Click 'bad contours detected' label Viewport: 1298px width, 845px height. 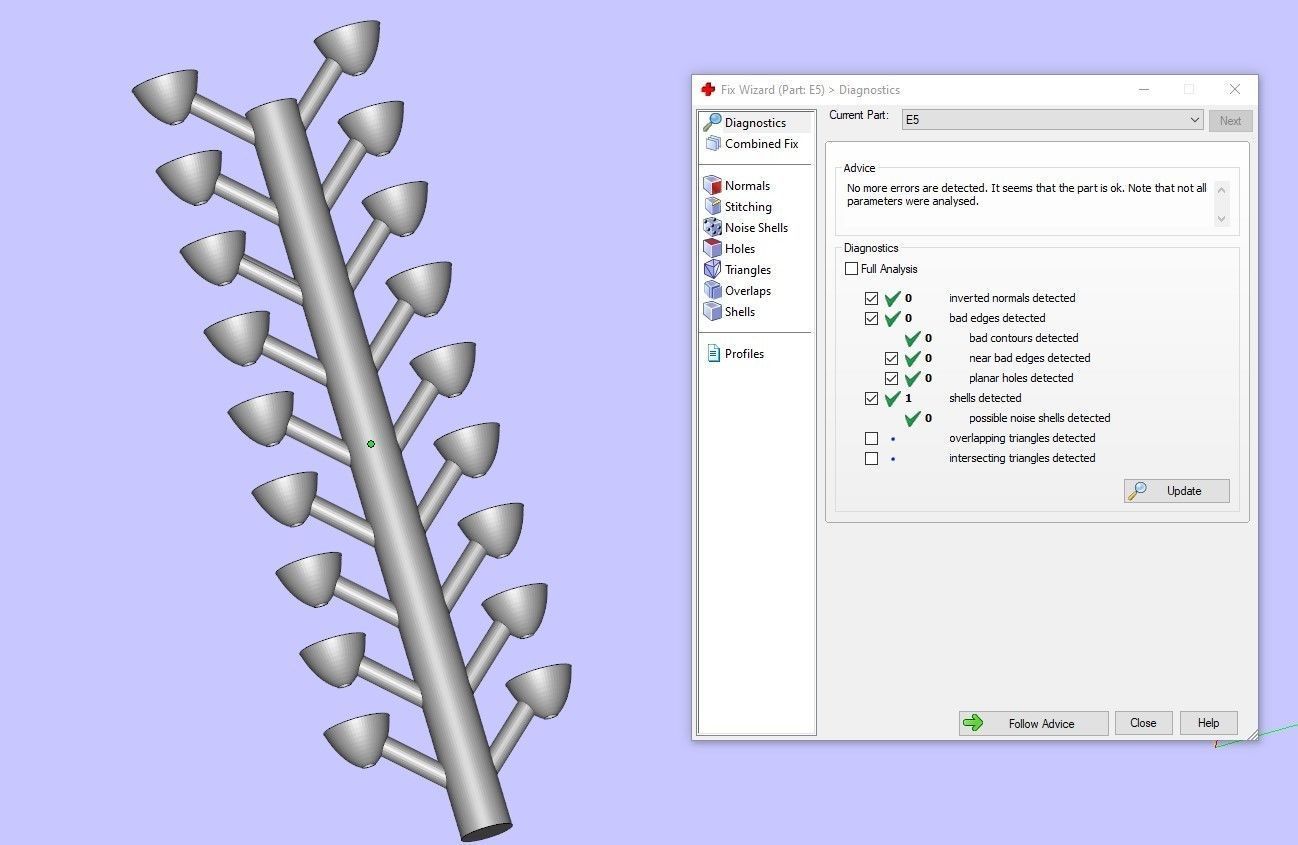[1023, 338]
